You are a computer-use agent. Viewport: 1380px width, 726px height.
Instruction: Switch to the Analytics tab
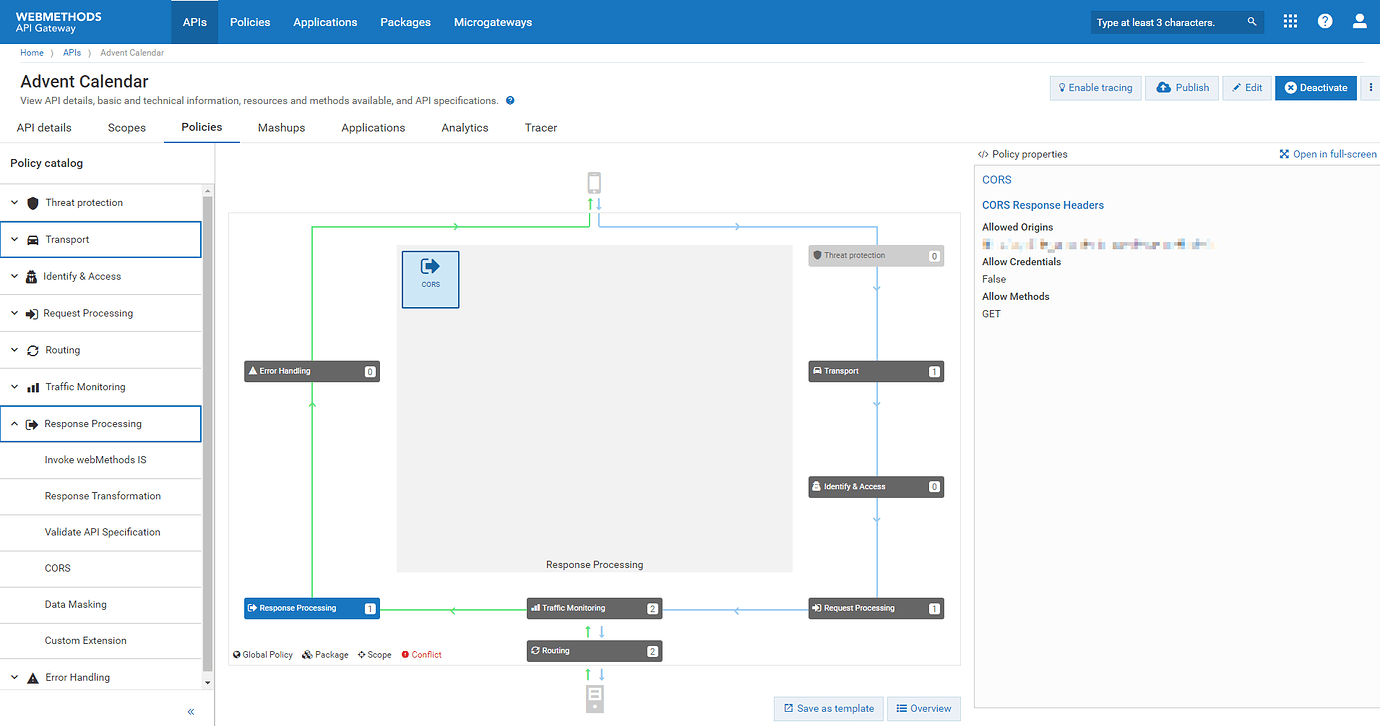(465, 128)
